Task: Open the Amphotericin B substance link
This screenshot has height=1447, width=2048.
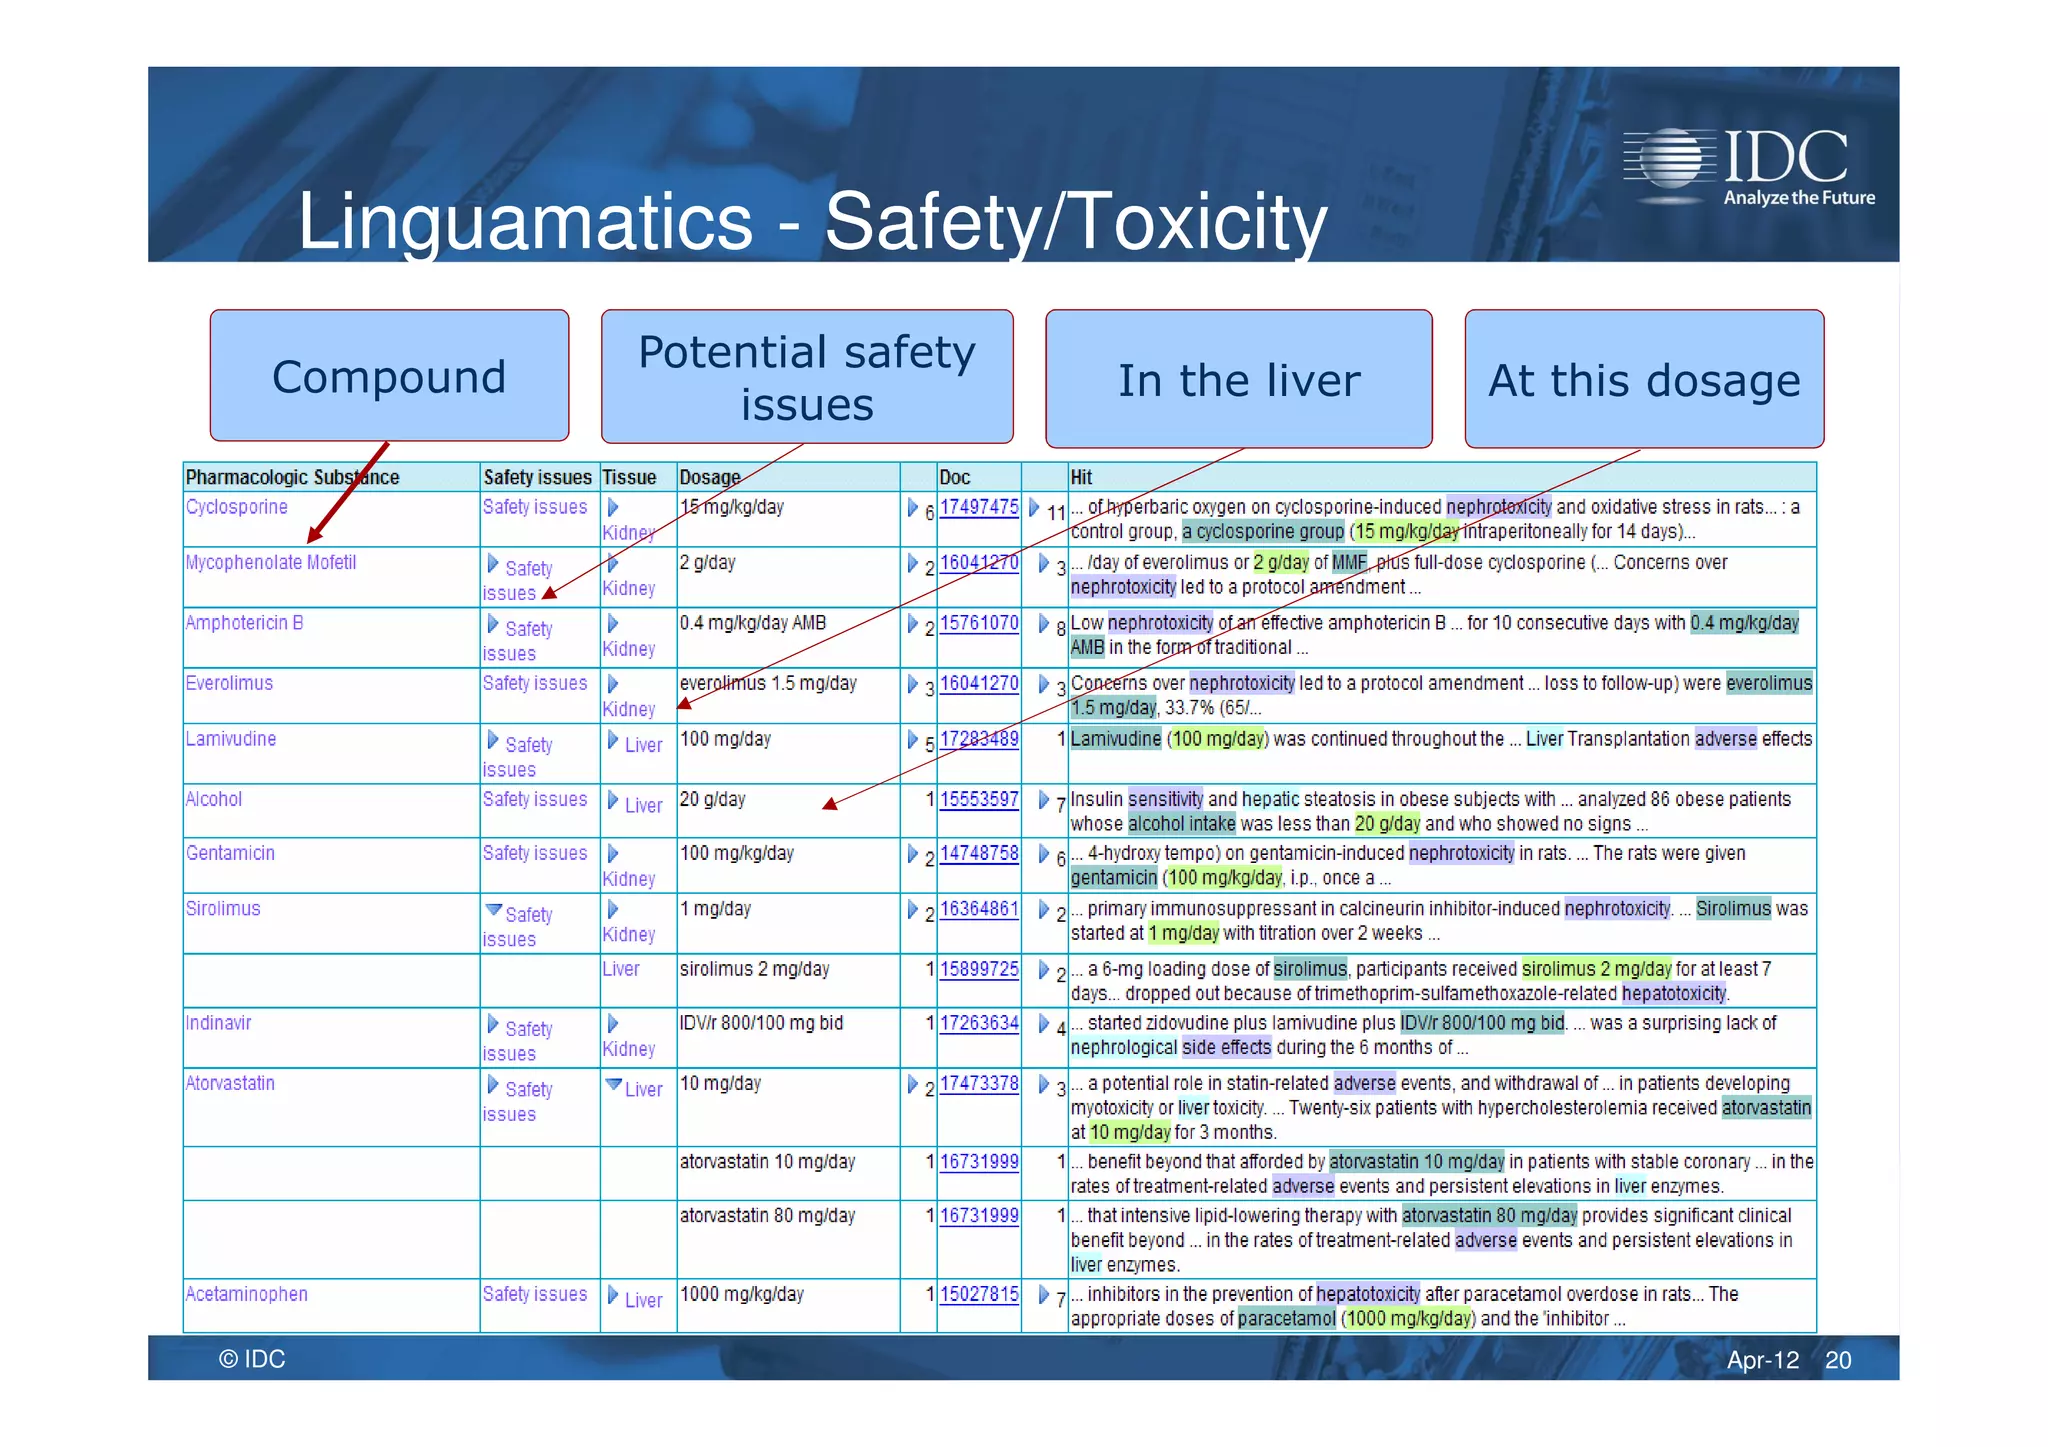Action: tap(244, 623)
